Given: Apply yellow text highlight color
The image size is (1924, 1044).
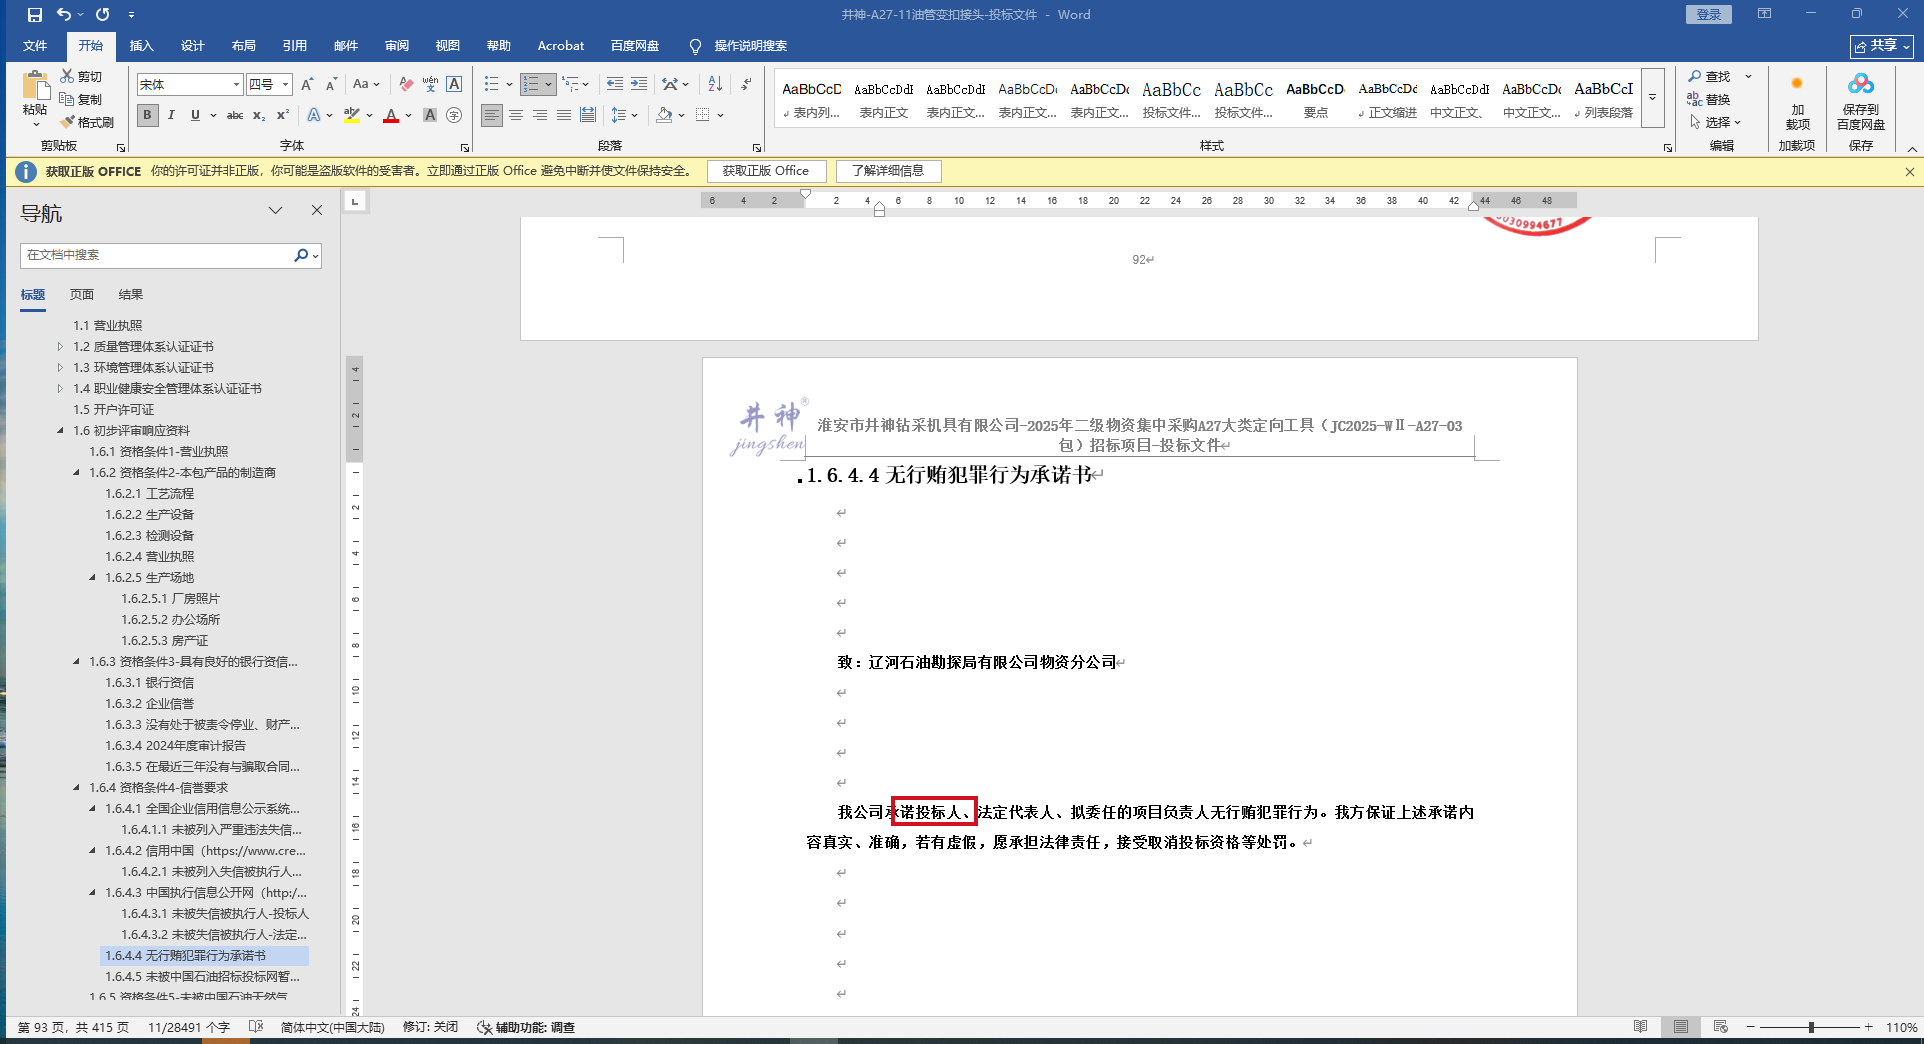Looking at the screenshot, I should pyautogui.click(x=351, y=115).
